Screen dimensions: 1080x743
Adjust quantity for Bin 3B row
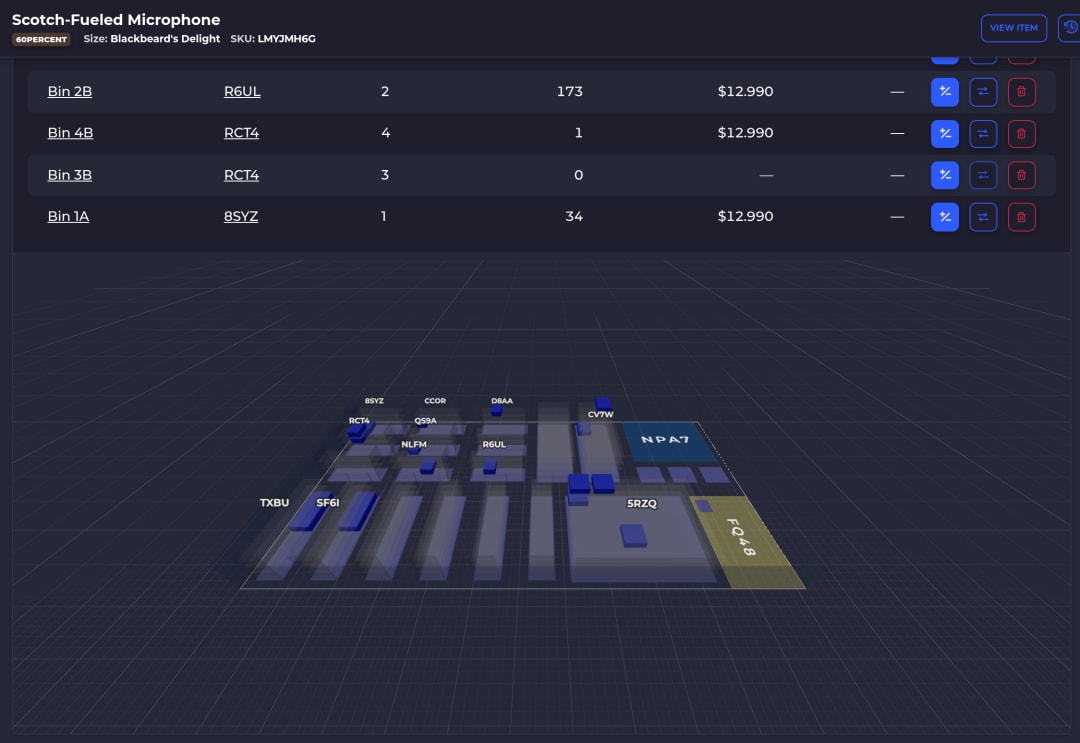point(944,175)
